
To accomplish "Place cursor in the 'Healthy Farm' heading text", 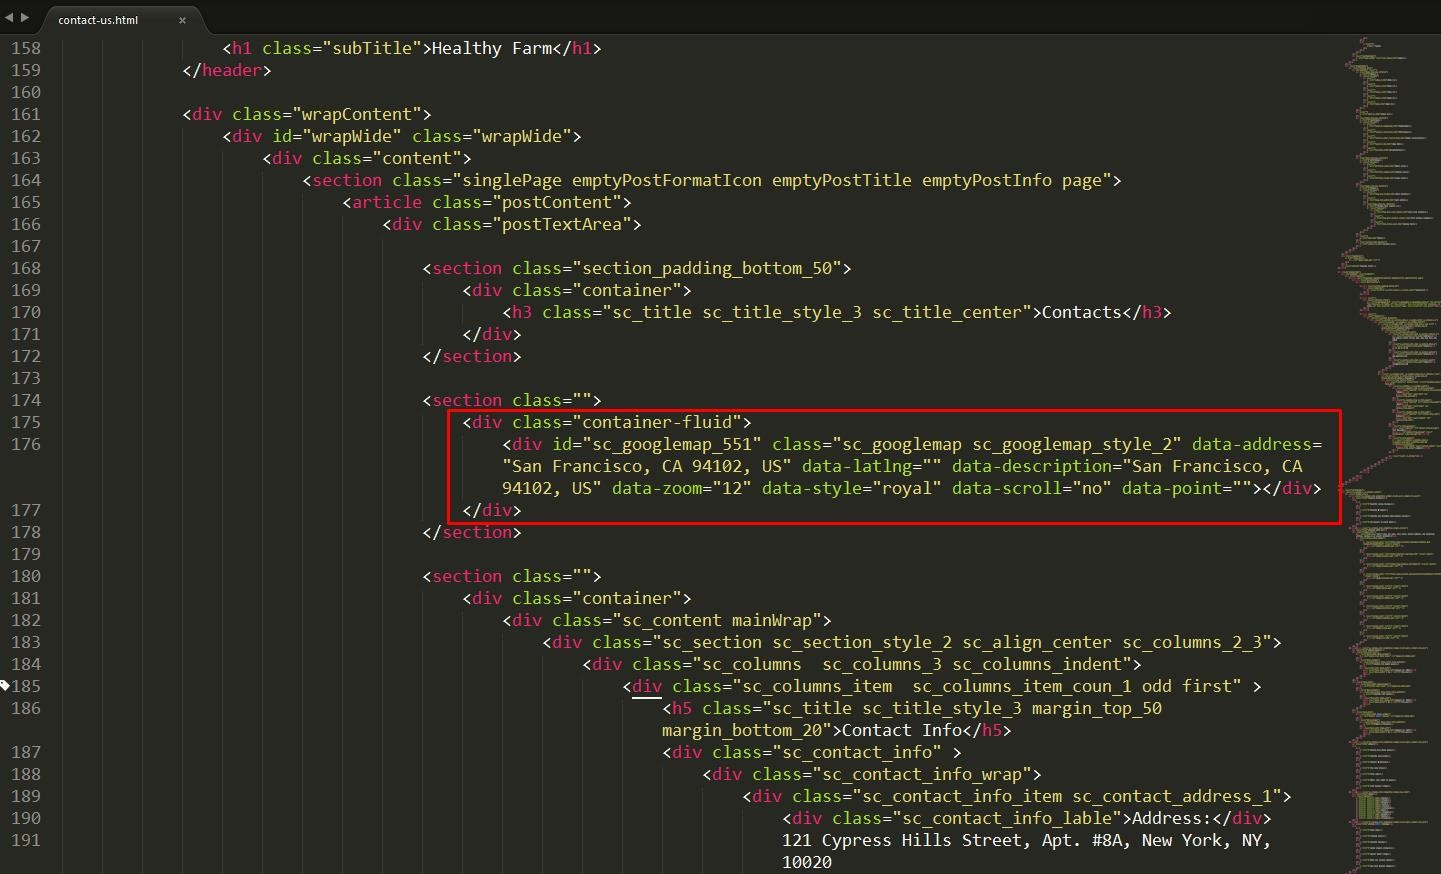I will click(491, 48).
